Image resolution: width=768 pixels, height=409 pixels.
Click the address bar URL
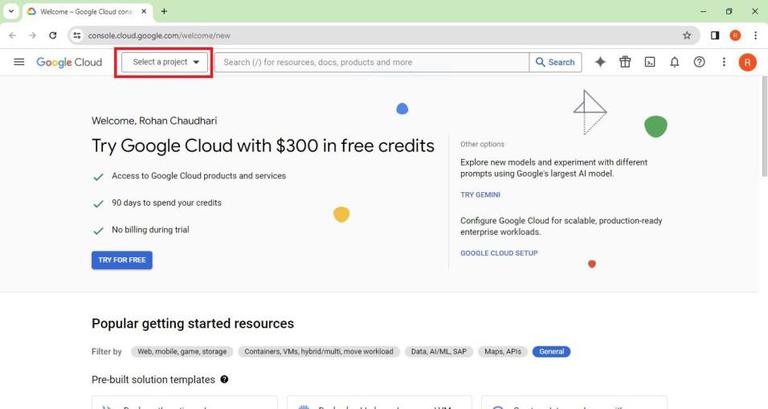click(x=159, y=35)
